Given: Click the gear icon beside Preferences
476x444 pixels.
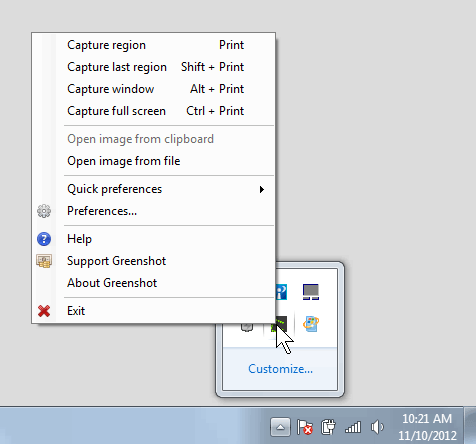Looking at the screenshot, I should 44,211.
